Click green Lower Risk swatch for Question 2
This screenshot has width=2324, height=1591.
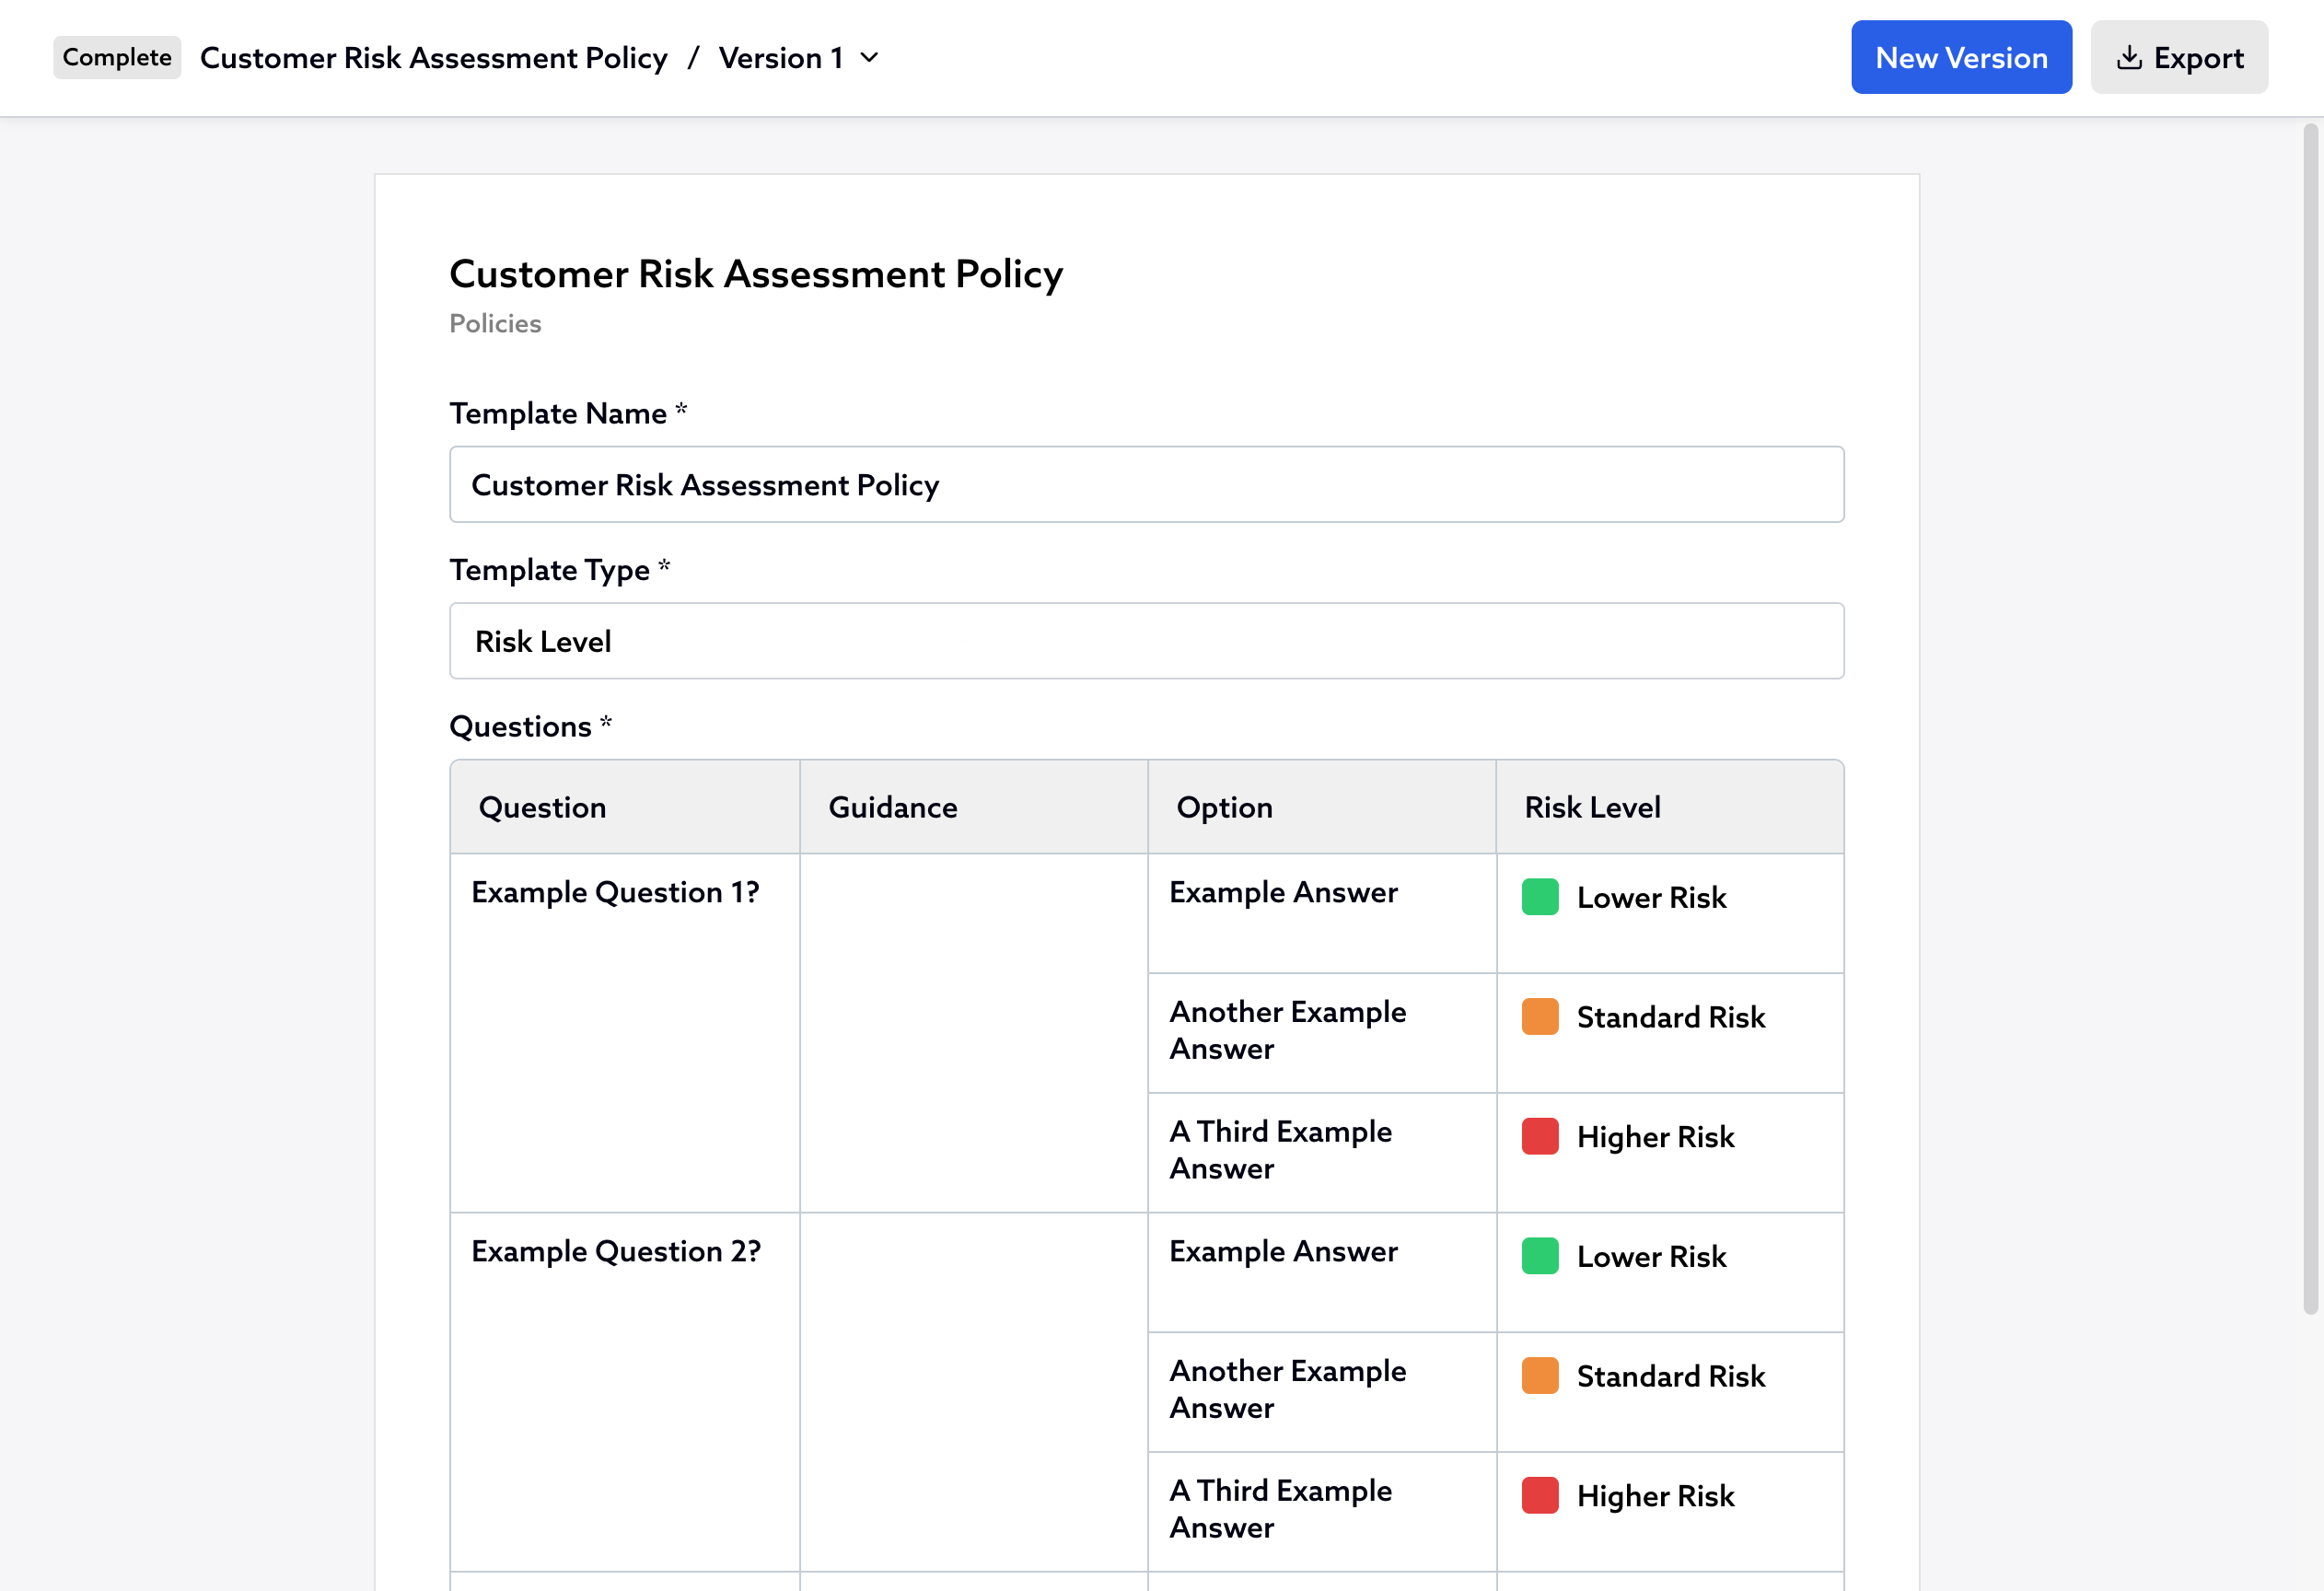(x=1539, y=1256)
